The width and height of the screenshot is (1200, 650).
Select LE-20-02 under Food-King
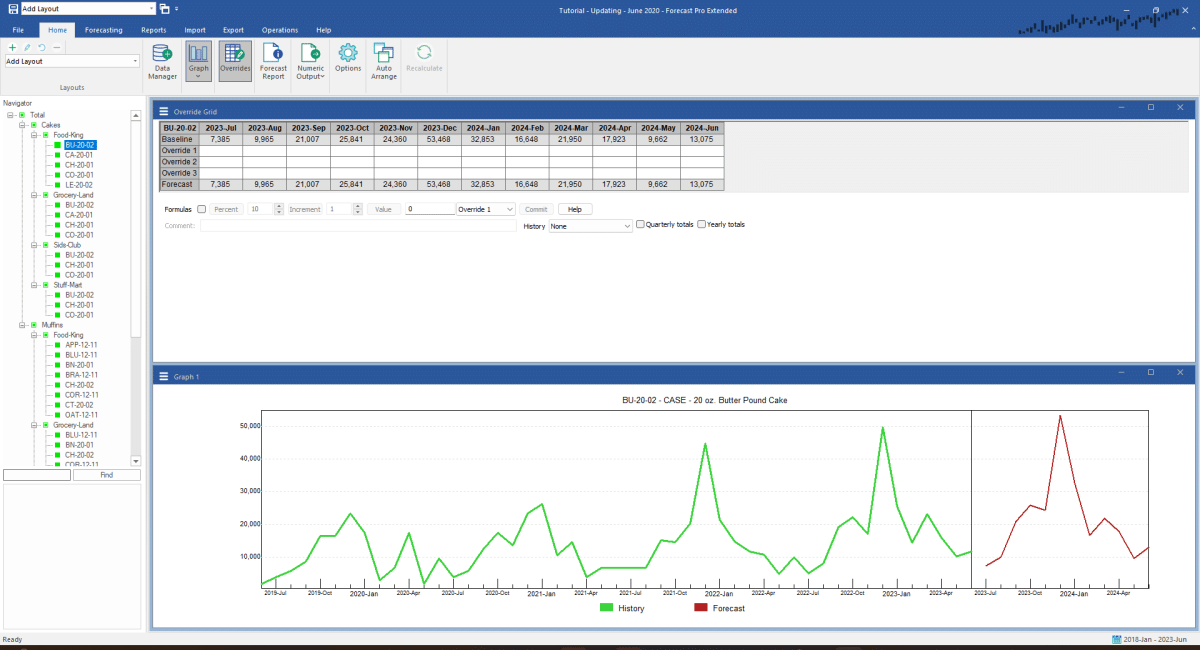[x=78, y=185]
